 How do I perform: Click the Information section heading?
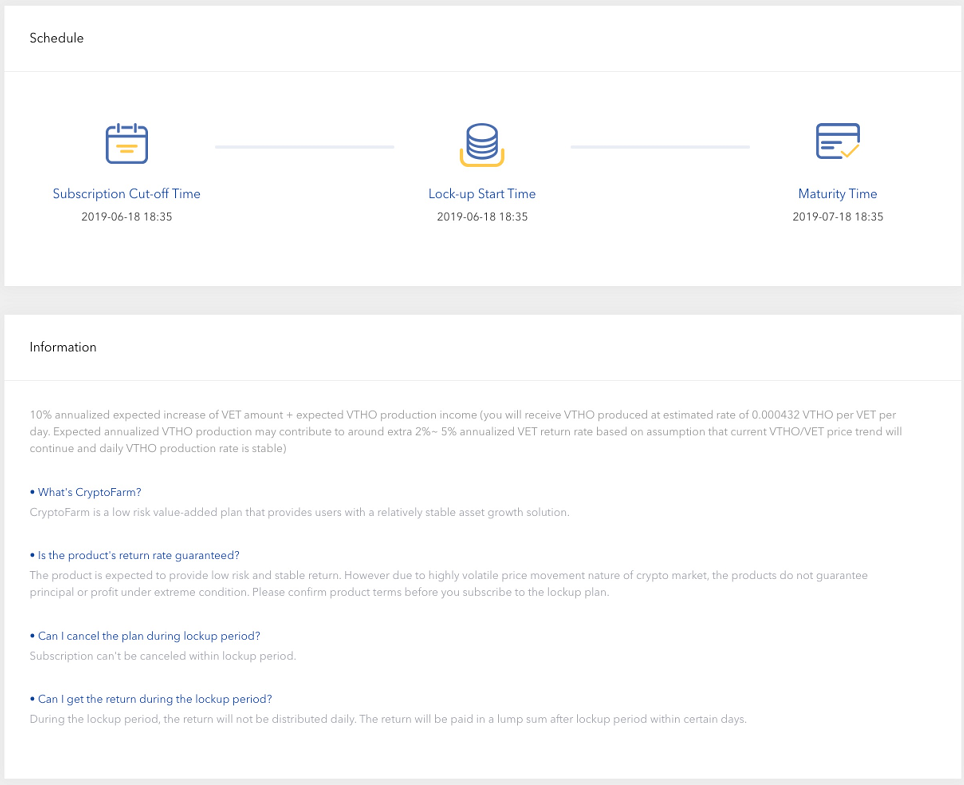pos(63,347)
